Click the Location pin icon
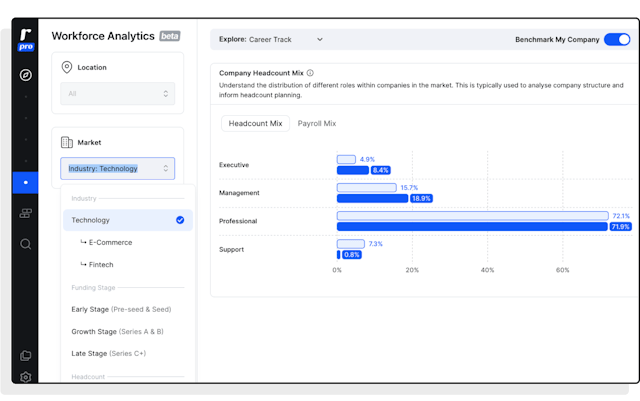Viewport: 640px width, 401px height. 67,67
